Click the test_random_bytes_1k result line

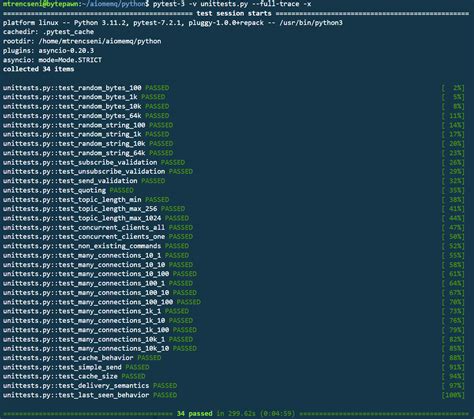(x=84, y=97)
